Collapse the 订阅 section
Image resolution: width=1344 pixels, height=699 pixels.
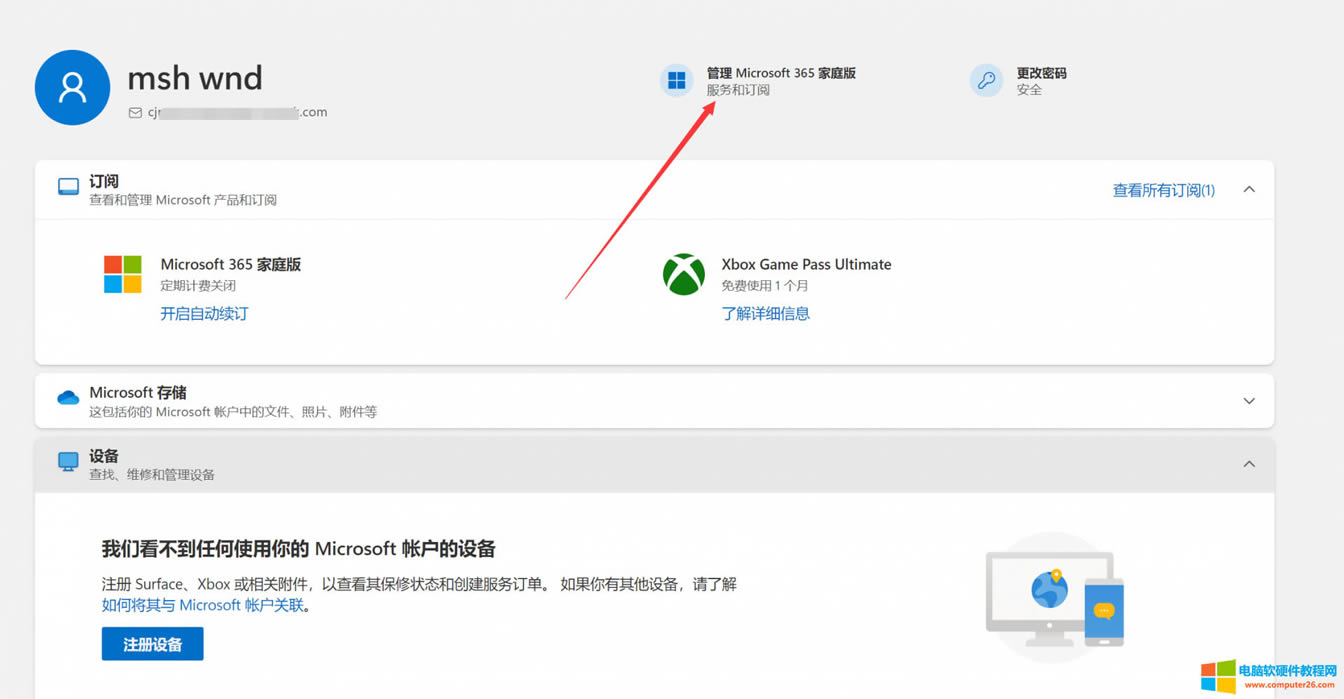pyautogui.click(x=1249, y=187)
